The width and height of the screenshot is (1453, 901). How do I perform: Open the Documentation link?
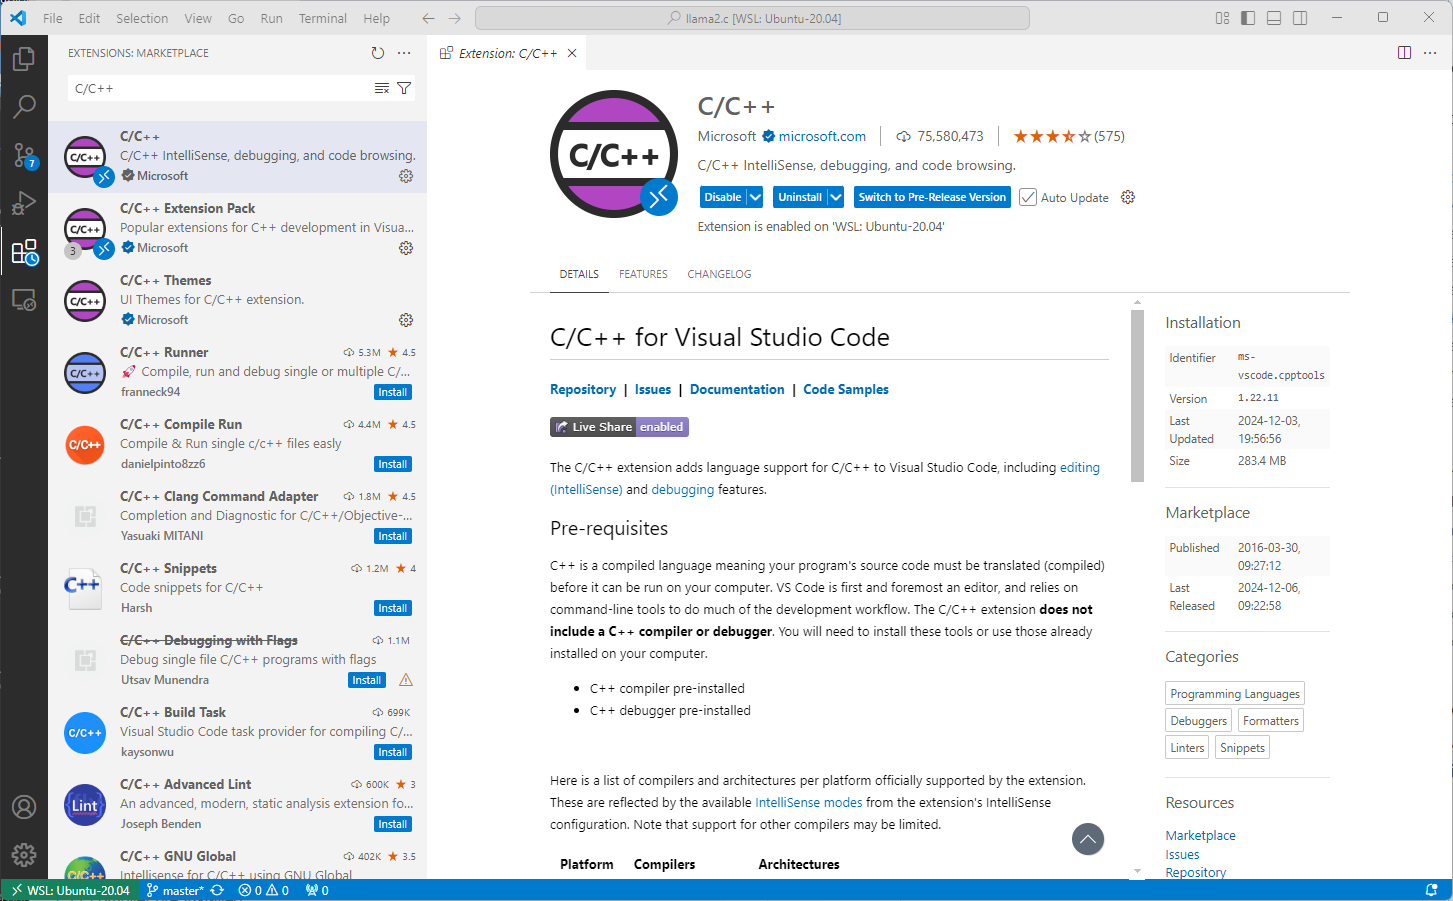[737, 389]
